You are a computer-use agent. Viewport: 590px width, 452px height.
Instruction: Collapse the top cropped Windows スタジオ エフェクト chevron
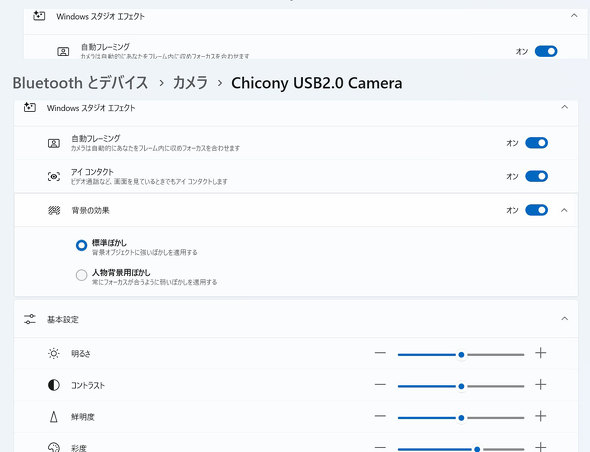pos(574,15)
